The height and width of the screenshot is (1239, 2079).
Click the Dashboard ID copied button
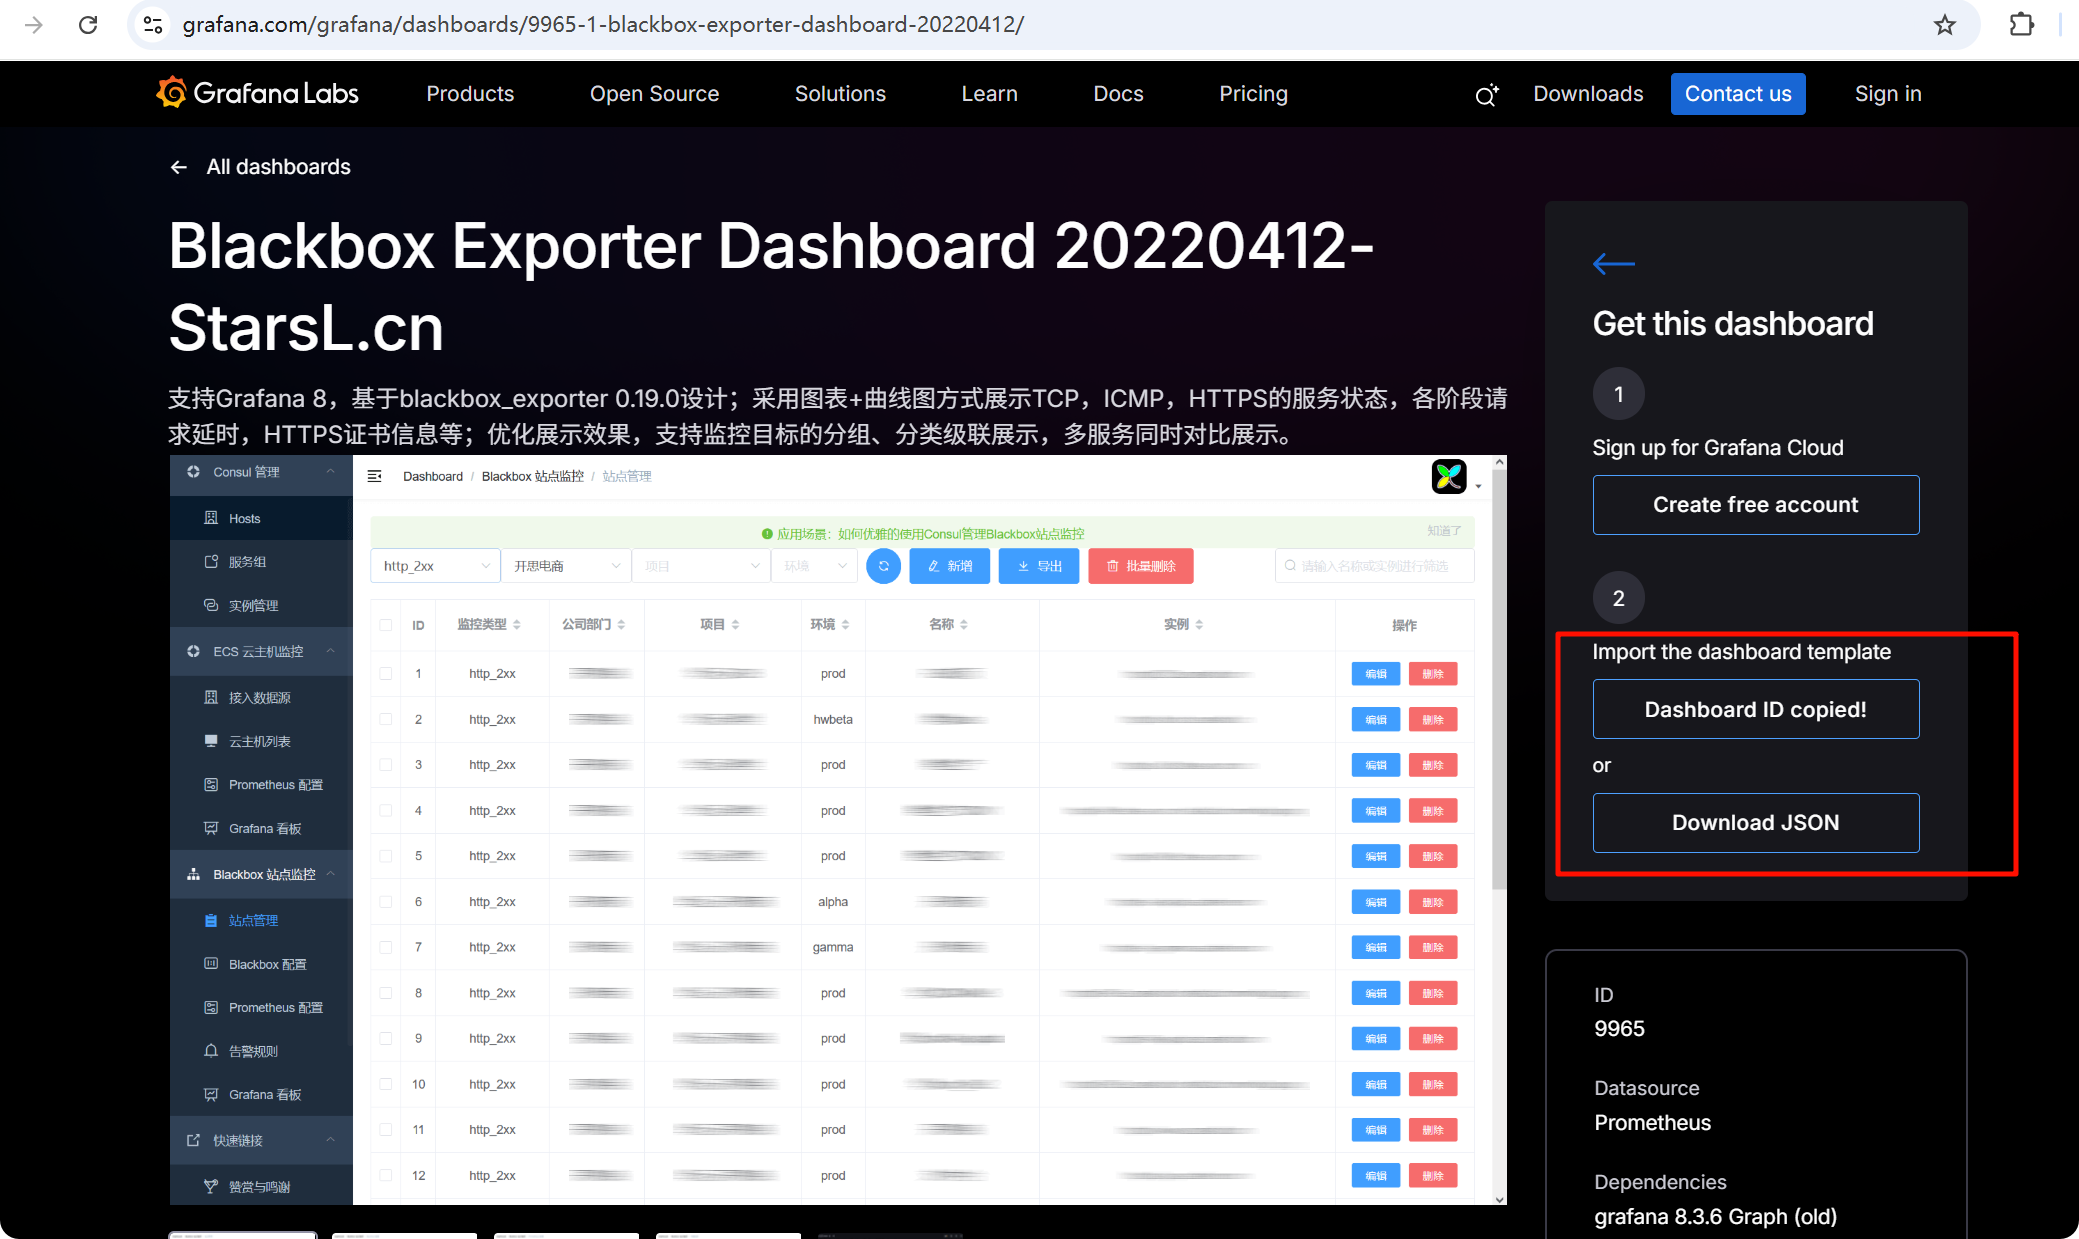pyautogui.click(x=1755, y=709)
